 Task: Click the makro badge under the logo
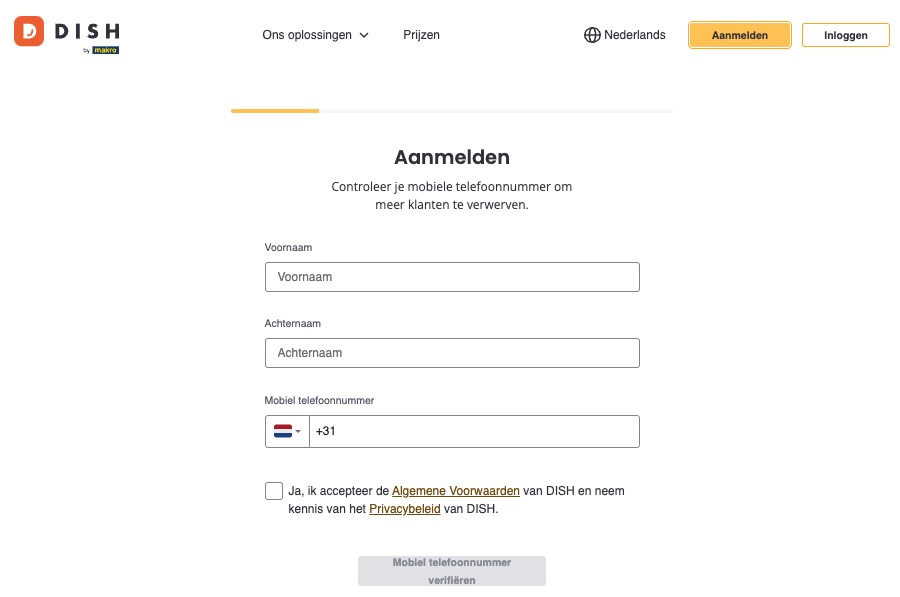106,50
